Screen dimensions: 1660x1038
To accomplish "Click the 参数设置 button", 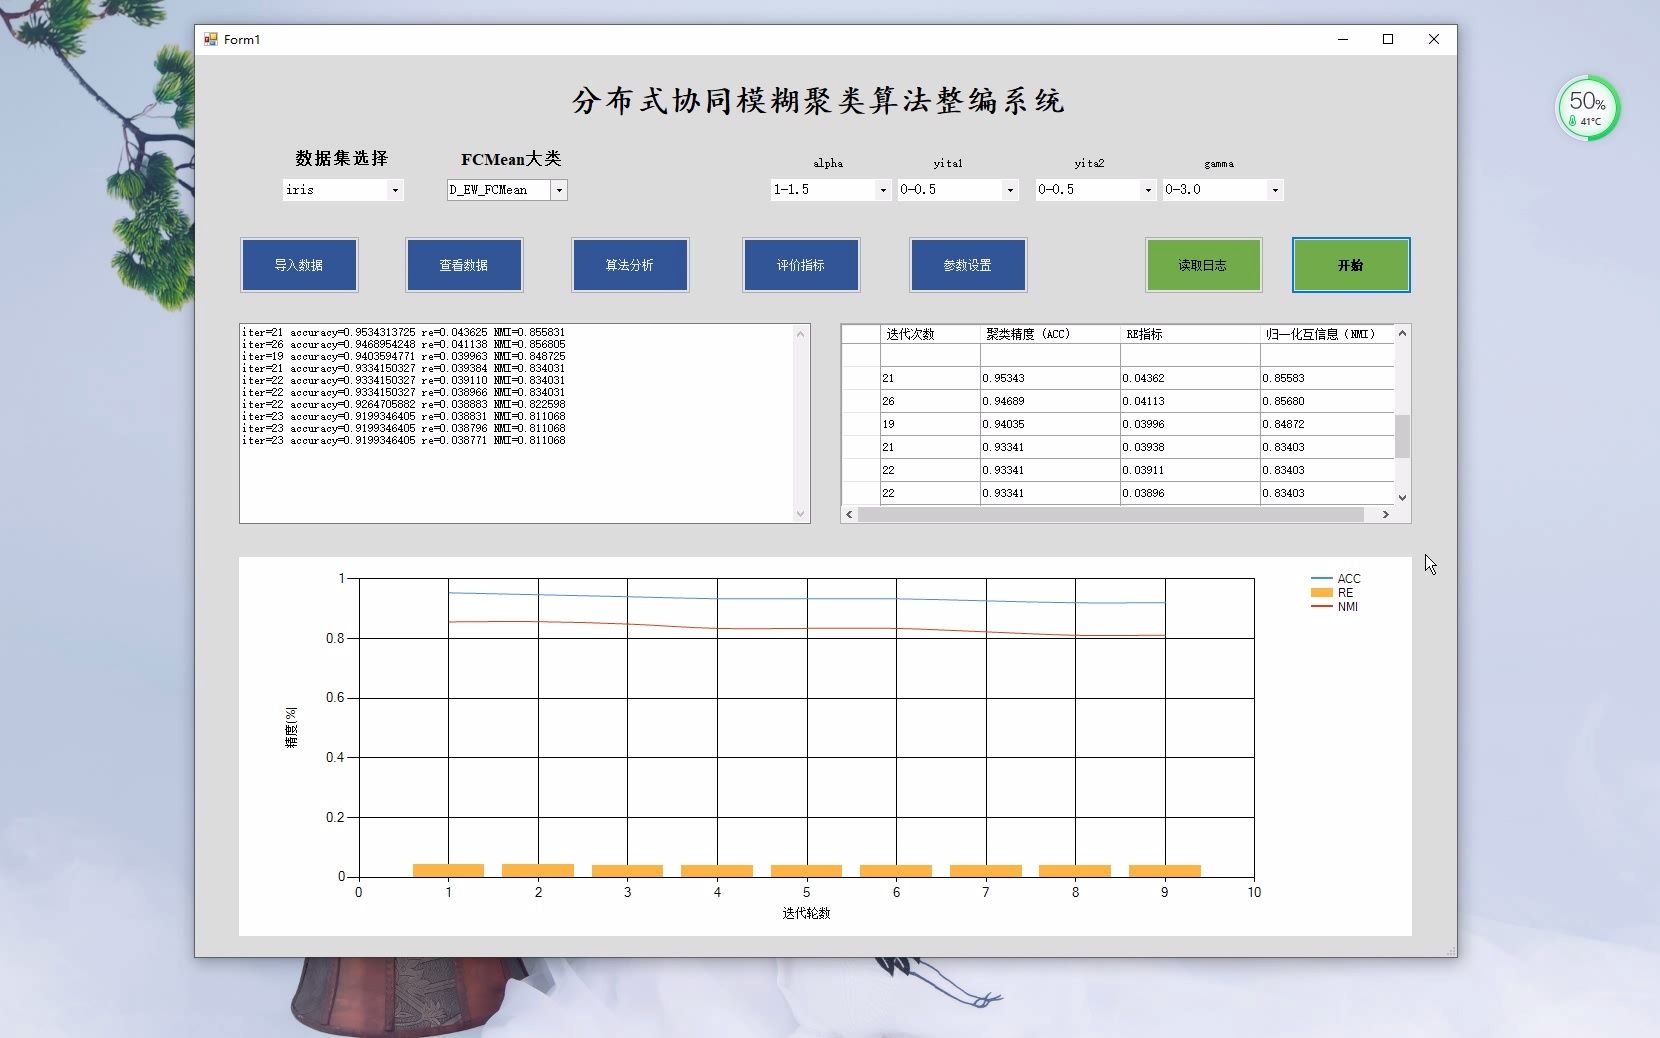I will click(967, 264).
